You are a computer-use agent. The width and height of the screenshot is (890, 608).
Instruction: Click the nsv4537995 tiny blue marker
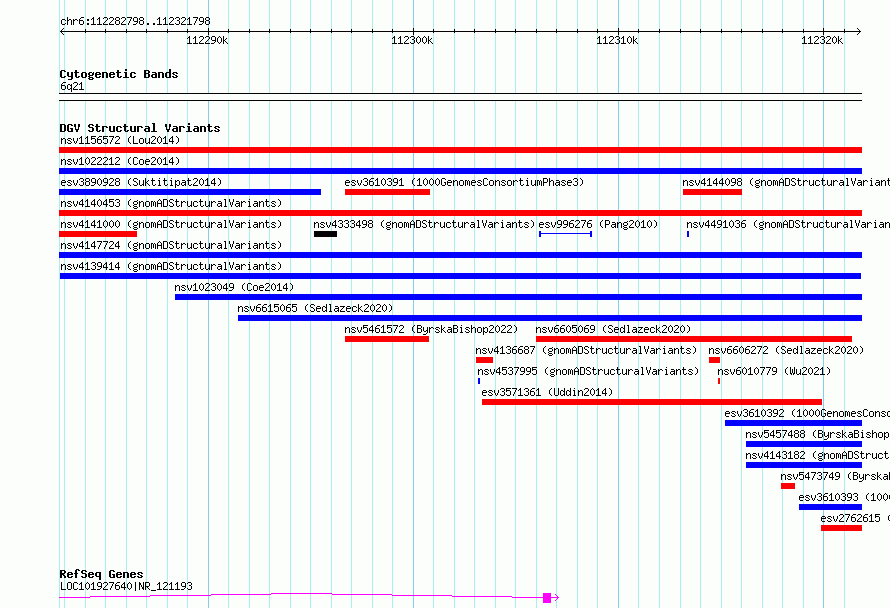(x=479, y=381)
